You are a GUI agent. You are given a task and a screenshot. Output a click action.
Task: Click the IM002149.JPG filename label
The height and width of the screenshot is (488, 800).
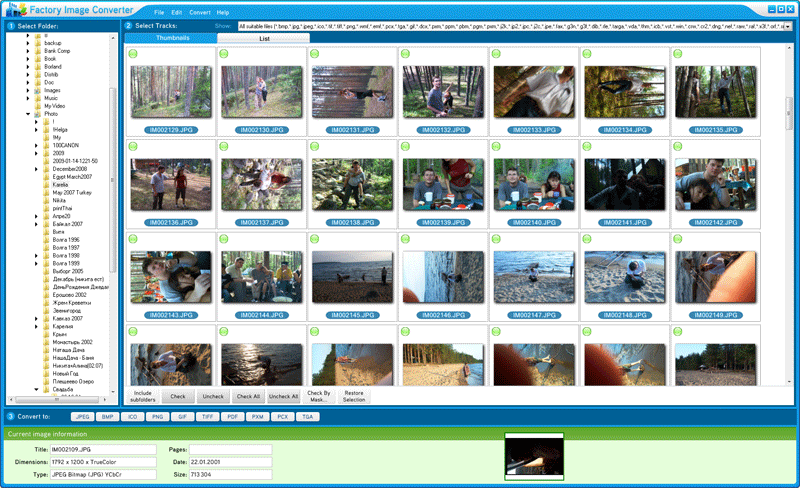click(716, 315)
